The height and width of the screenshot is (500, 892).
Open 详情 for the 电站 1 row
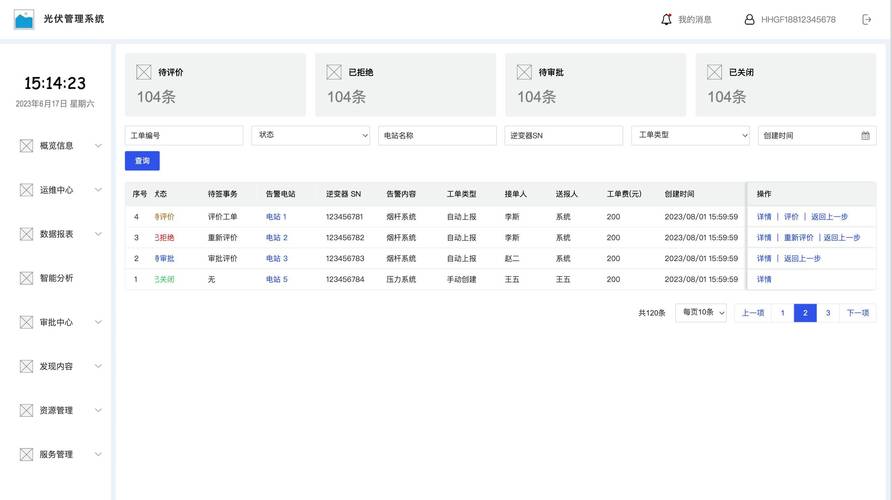coord(764,217)
